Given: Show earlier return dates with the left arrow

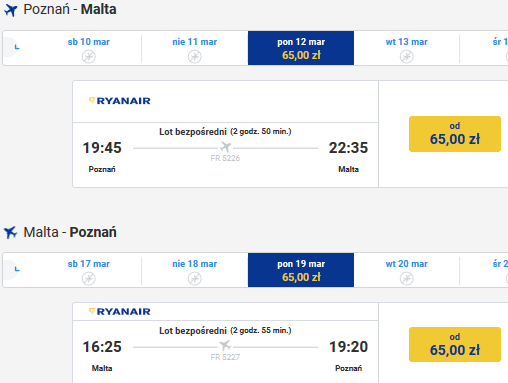Looking at the screenshot, I should pyautogui.click(x=11, y=269).
